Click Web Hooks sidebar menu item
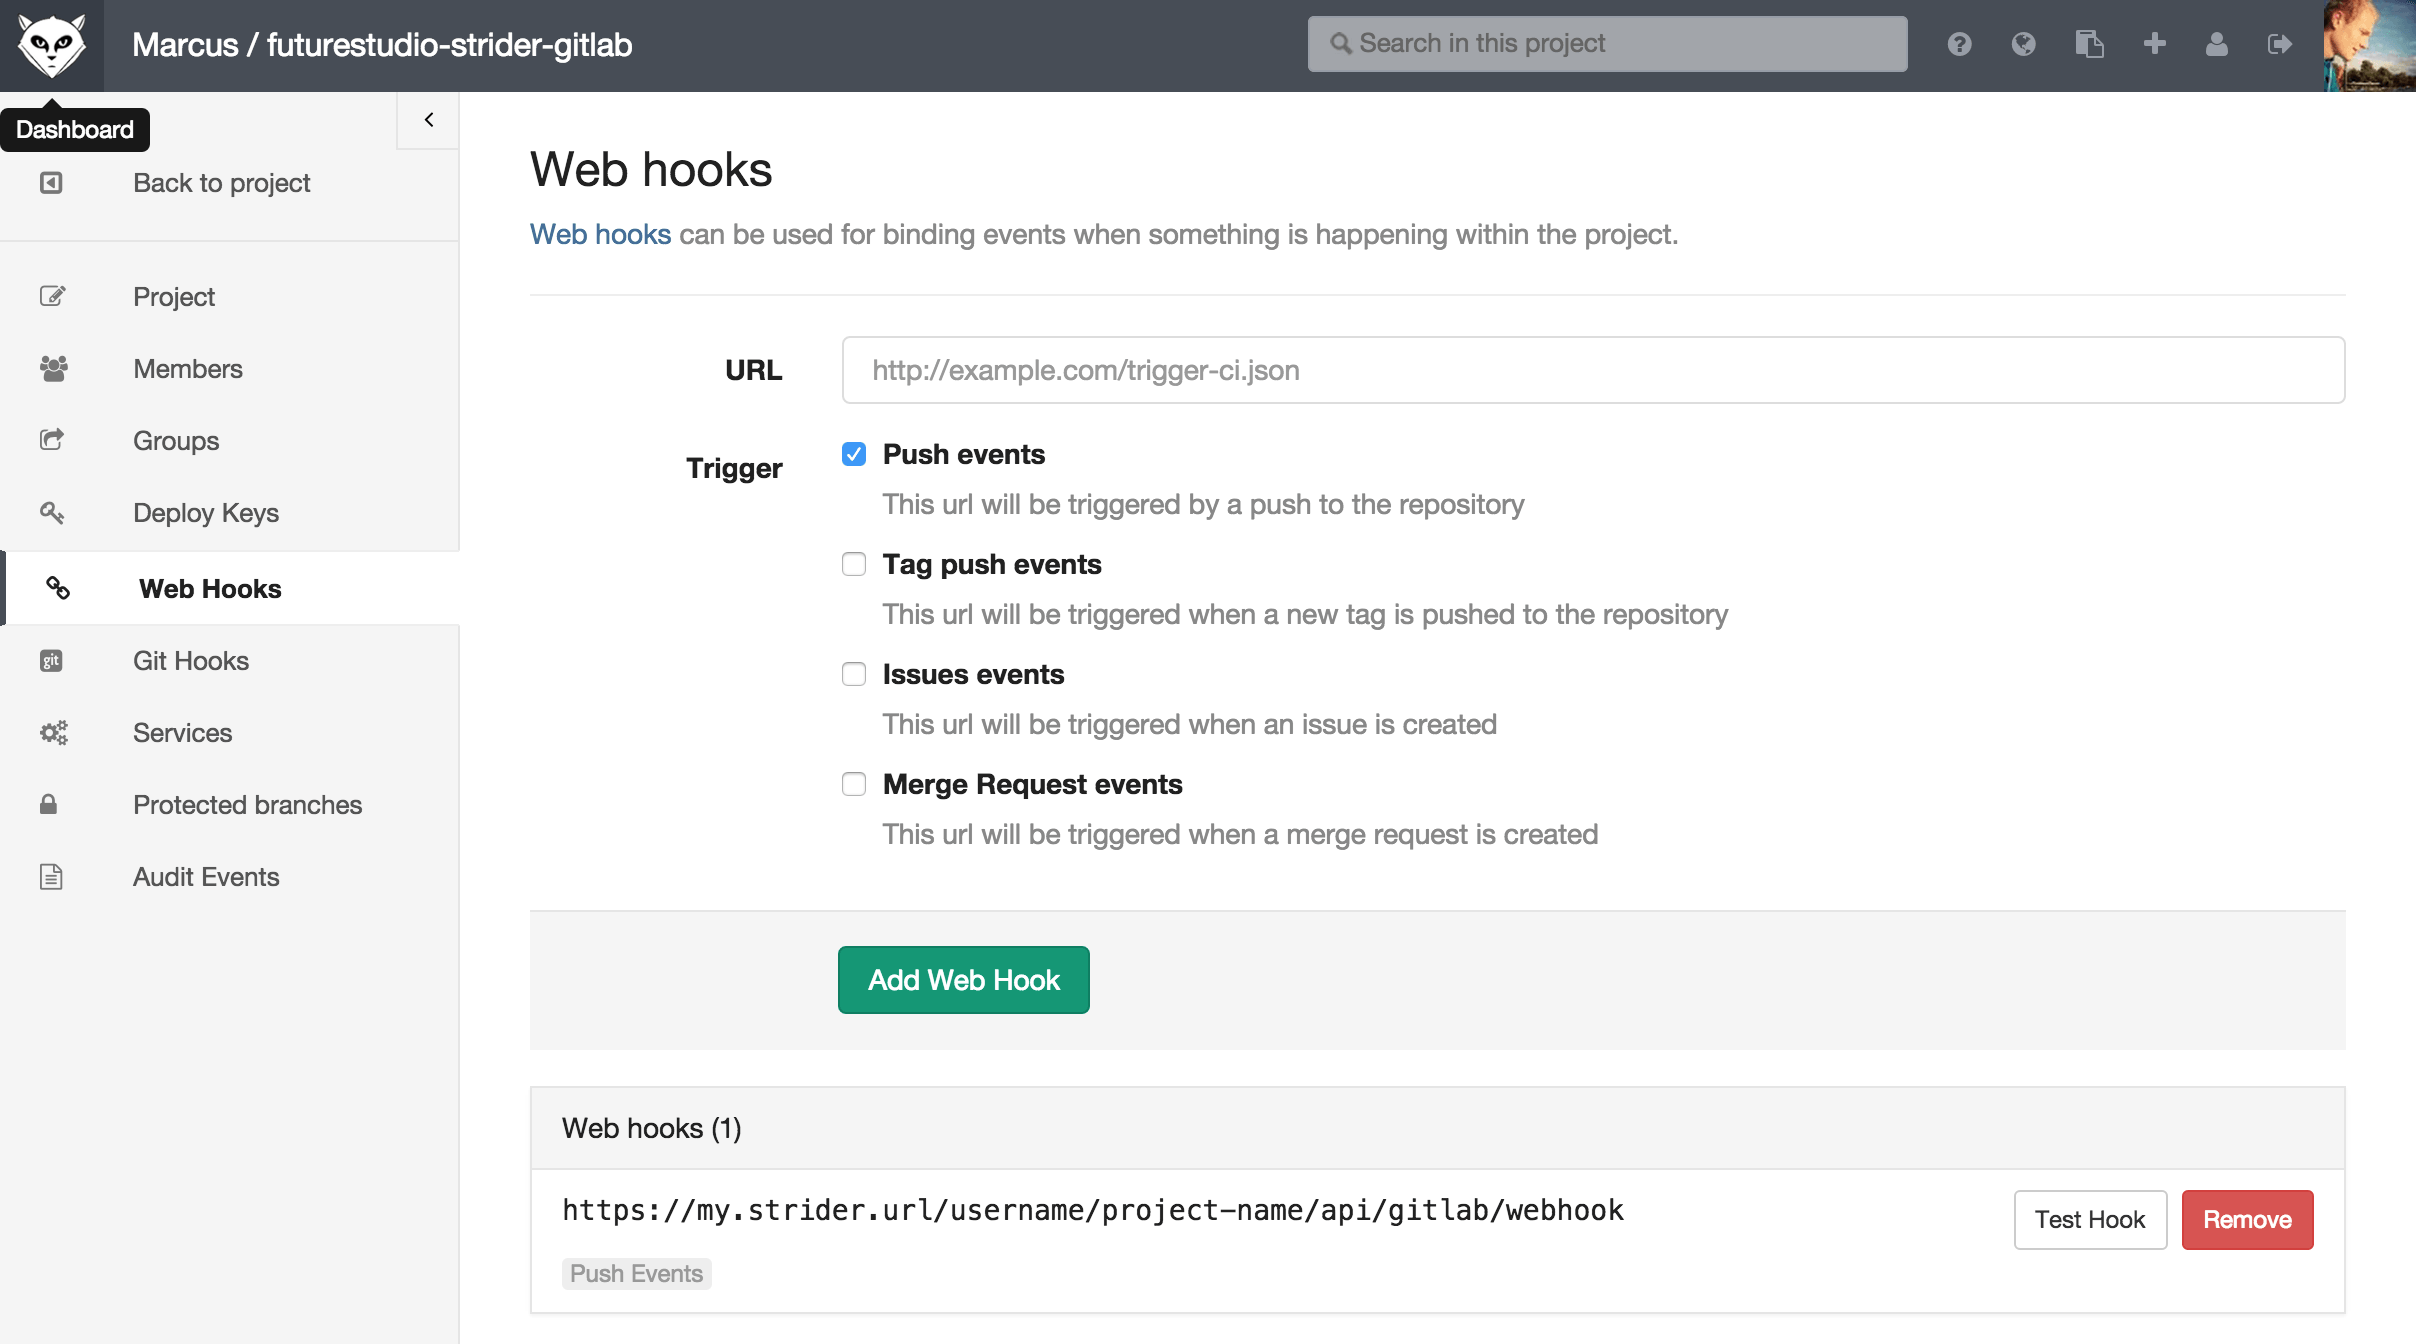This screenshot has height=1344, width=2416. (x=209, y=588)
